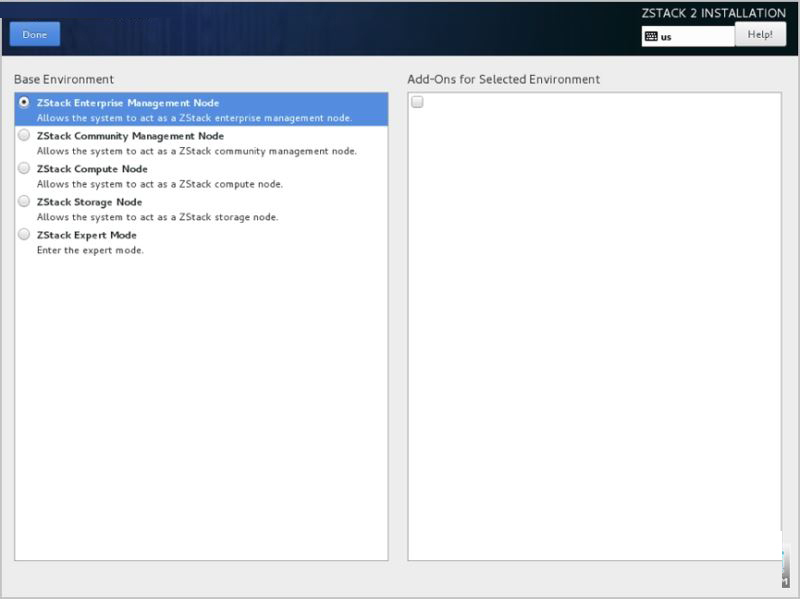Select the ZStack Storage Node radio button
The image size is (800, 599).
pos(23,202)
